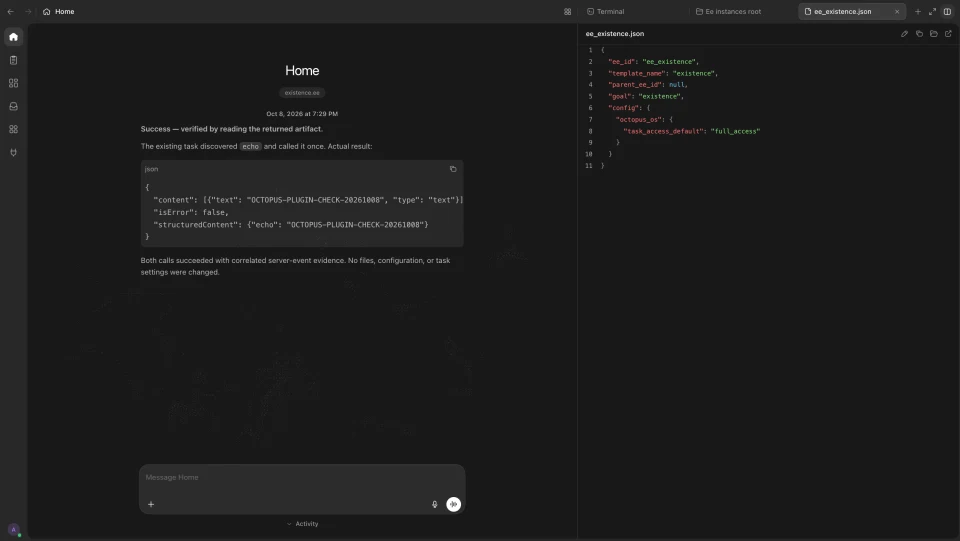Click the "structuredContent" line in code block
This screenshot has width=960, height=541.
(290, 225)
